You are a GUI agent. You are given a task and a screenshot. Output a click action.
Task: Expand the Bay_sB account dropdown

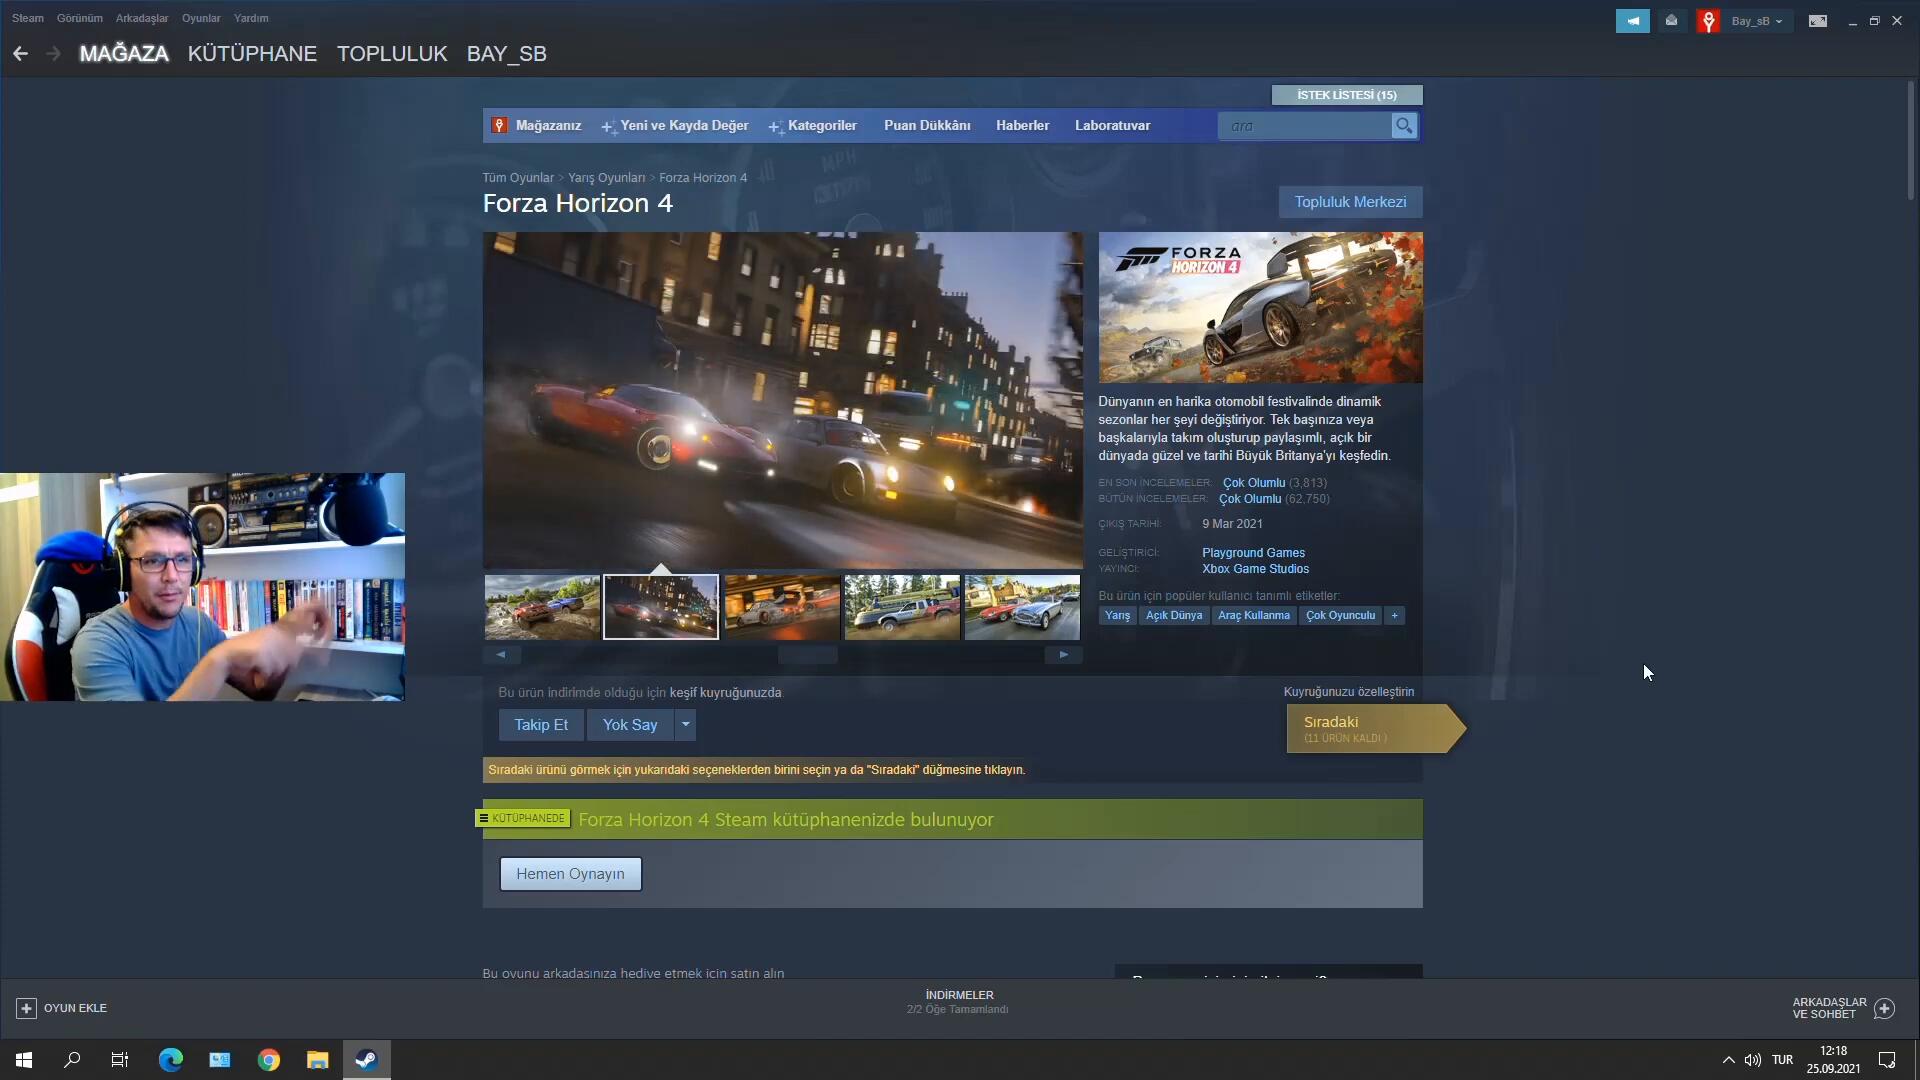(x=1757, y=21)
